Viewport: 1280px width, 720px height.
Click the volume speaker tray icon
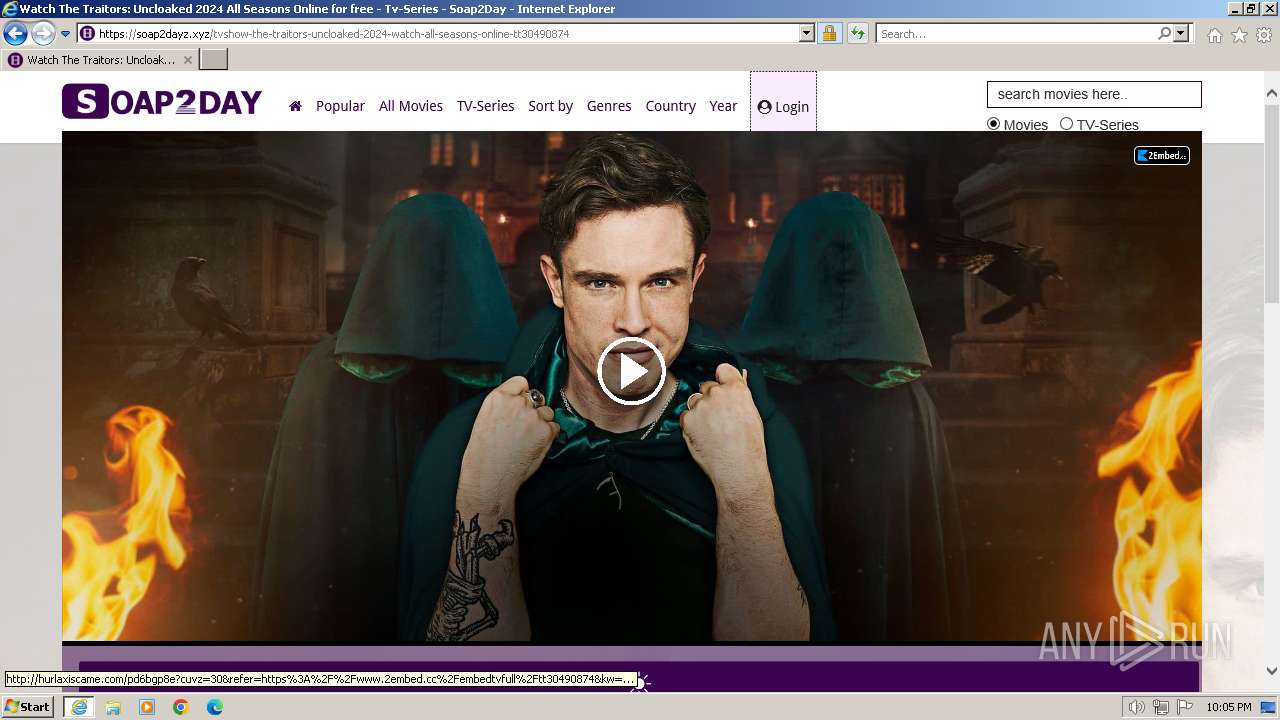pyautogui.click(x=1137, y=707)
